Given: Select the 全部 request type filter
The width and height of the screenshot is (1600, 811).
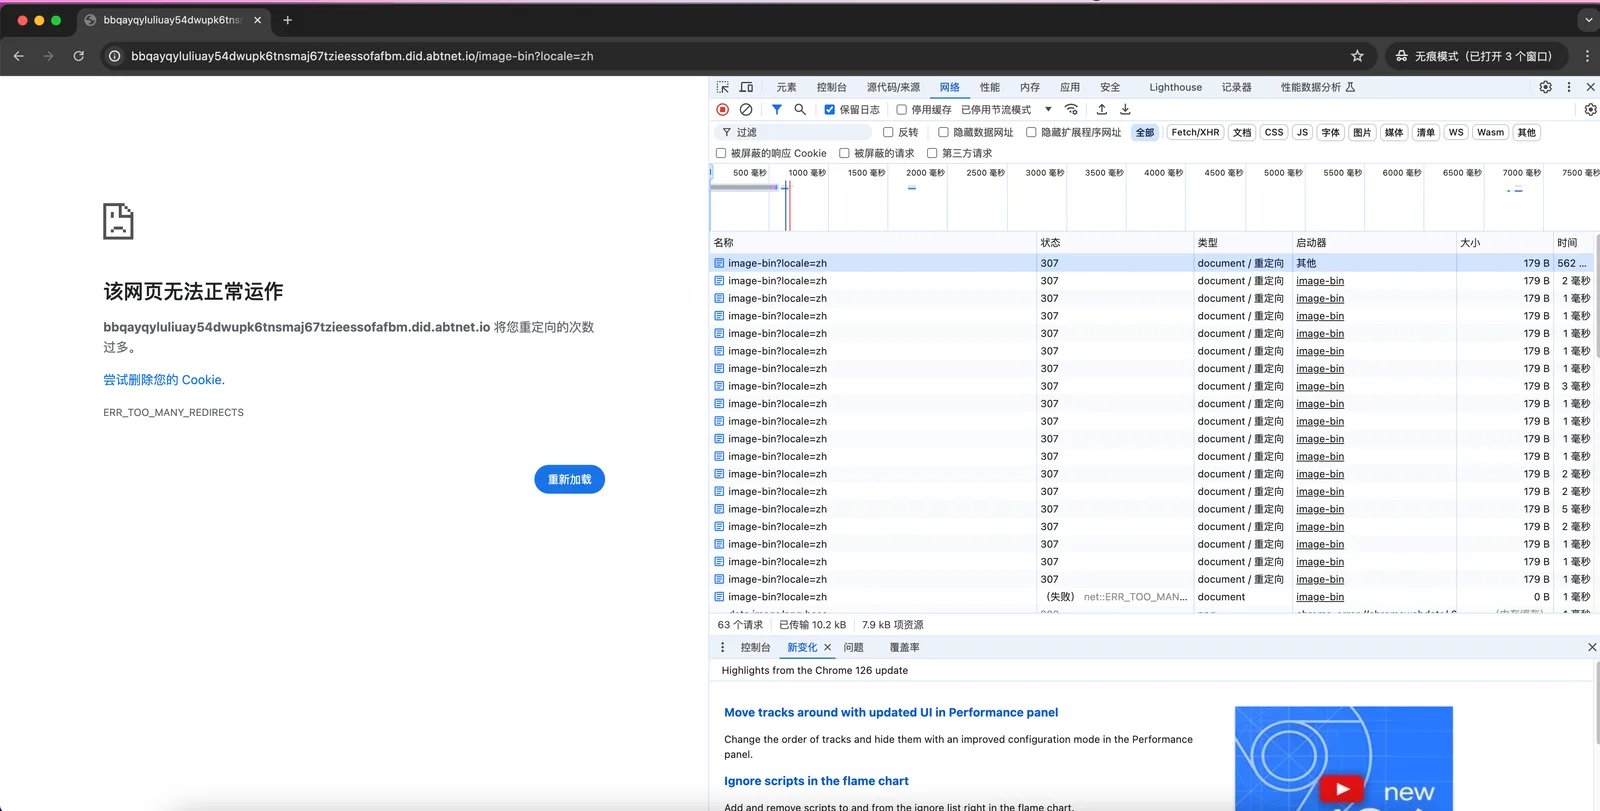Looking at the screenshot, I should pyautogui.click(x=1145, y=132).
